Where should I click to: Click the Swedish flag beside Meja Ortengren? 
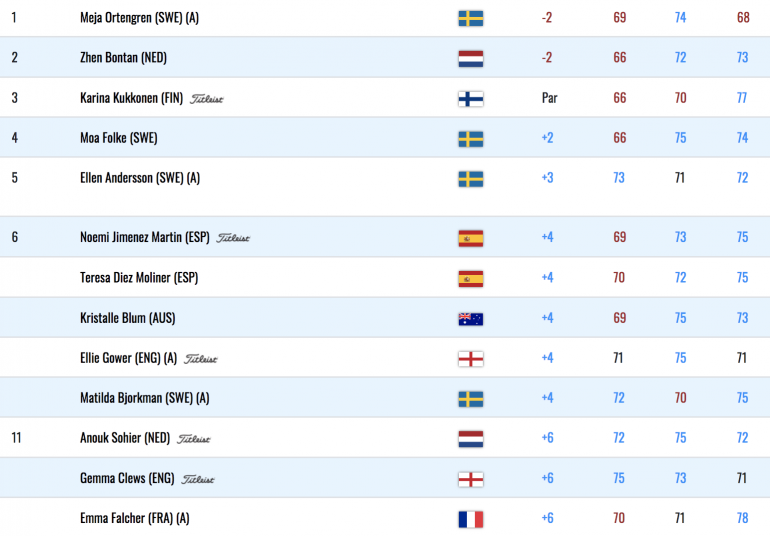click(470, 19)
